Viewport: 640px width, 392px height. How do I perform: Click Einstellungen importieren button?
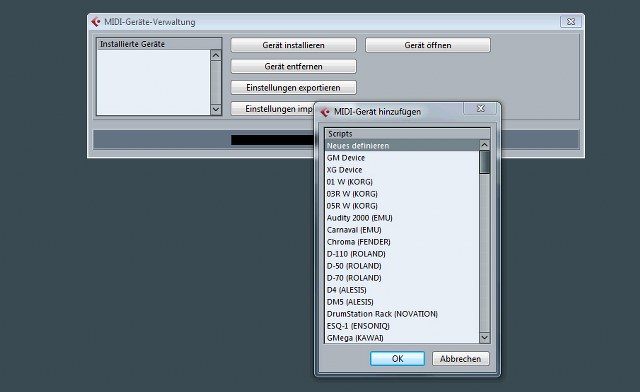pos(273,109)
